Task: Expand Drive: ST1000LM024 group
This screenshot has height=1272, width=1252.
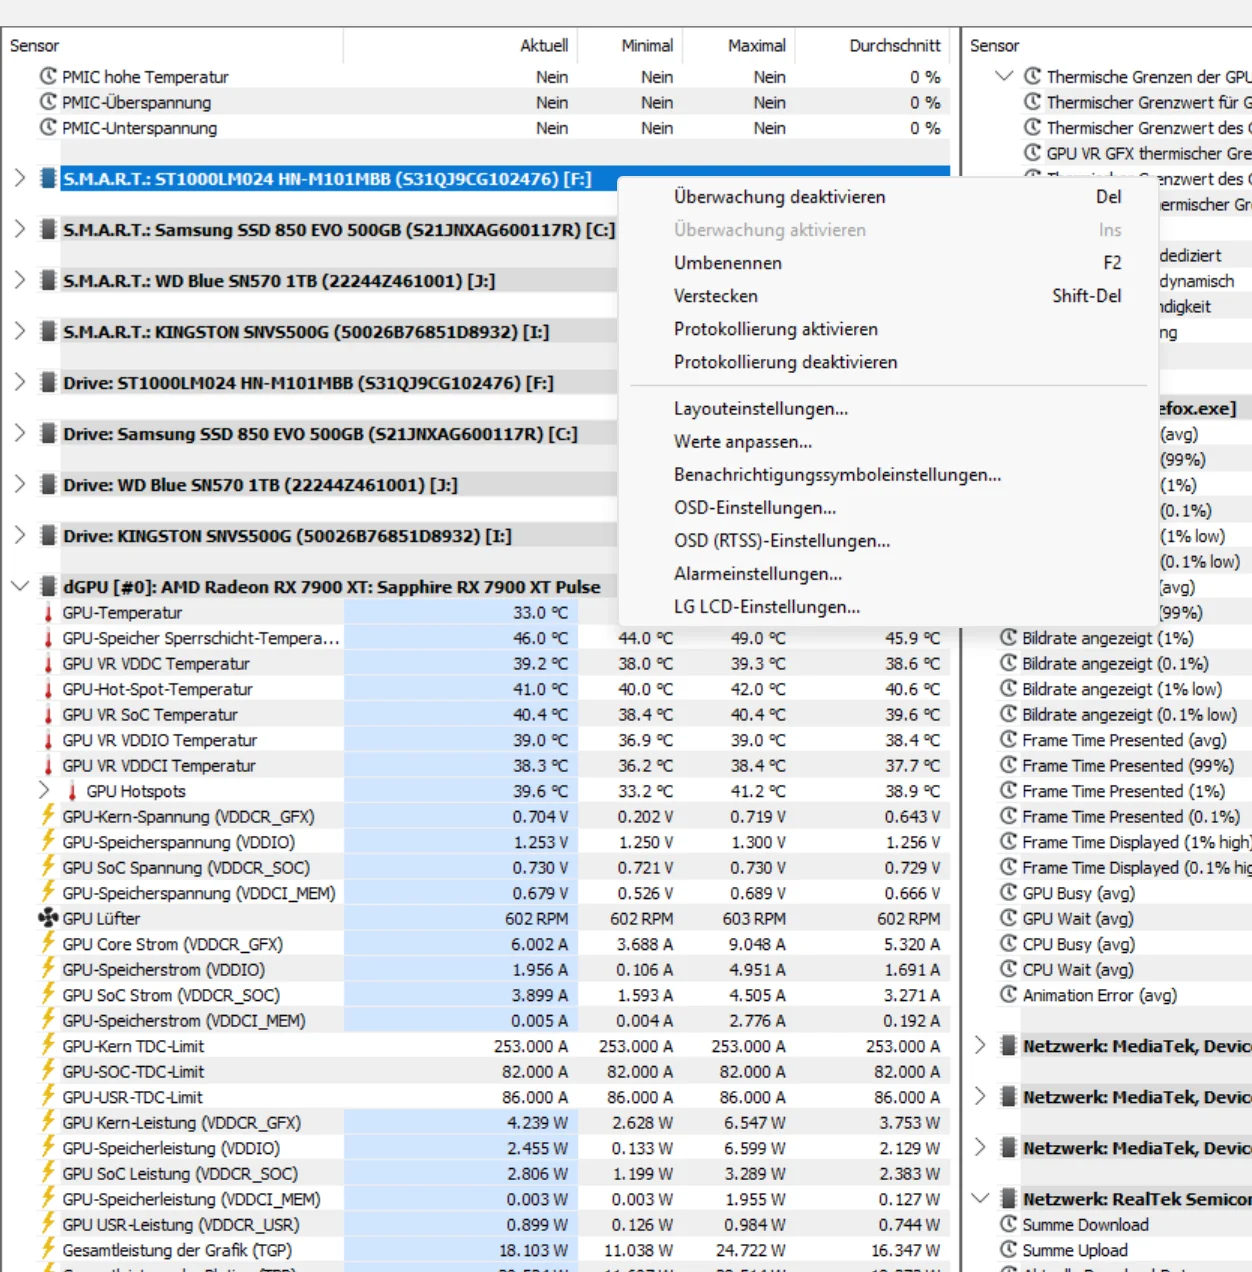Action: [x=19, y=382]
